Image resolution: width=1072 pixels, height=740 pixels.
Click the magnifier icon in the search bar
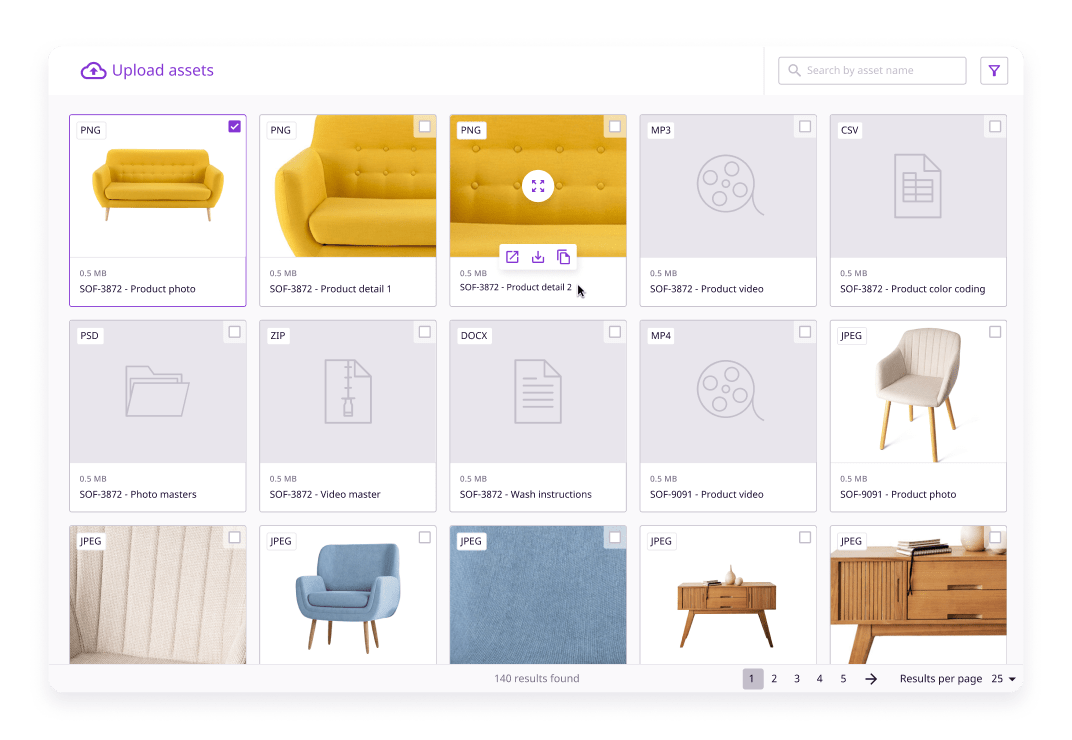pyautogui.click(x=794, y=70)
